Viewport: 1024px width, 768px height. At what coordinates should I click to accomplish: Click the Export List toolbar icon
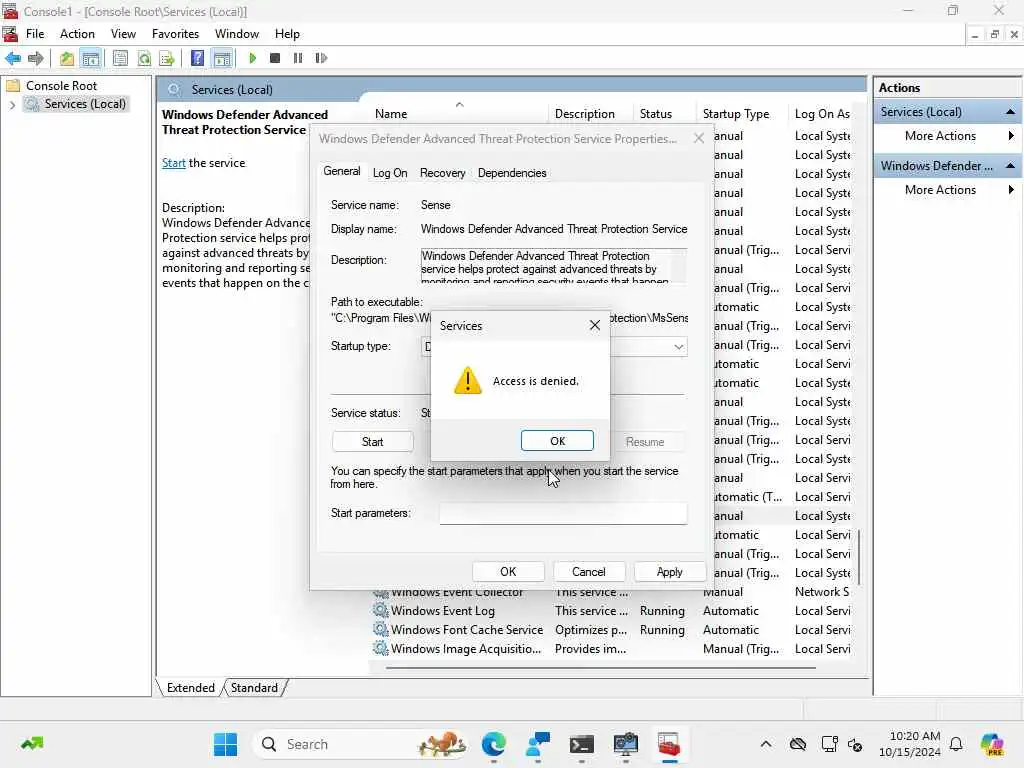[167, 58]
